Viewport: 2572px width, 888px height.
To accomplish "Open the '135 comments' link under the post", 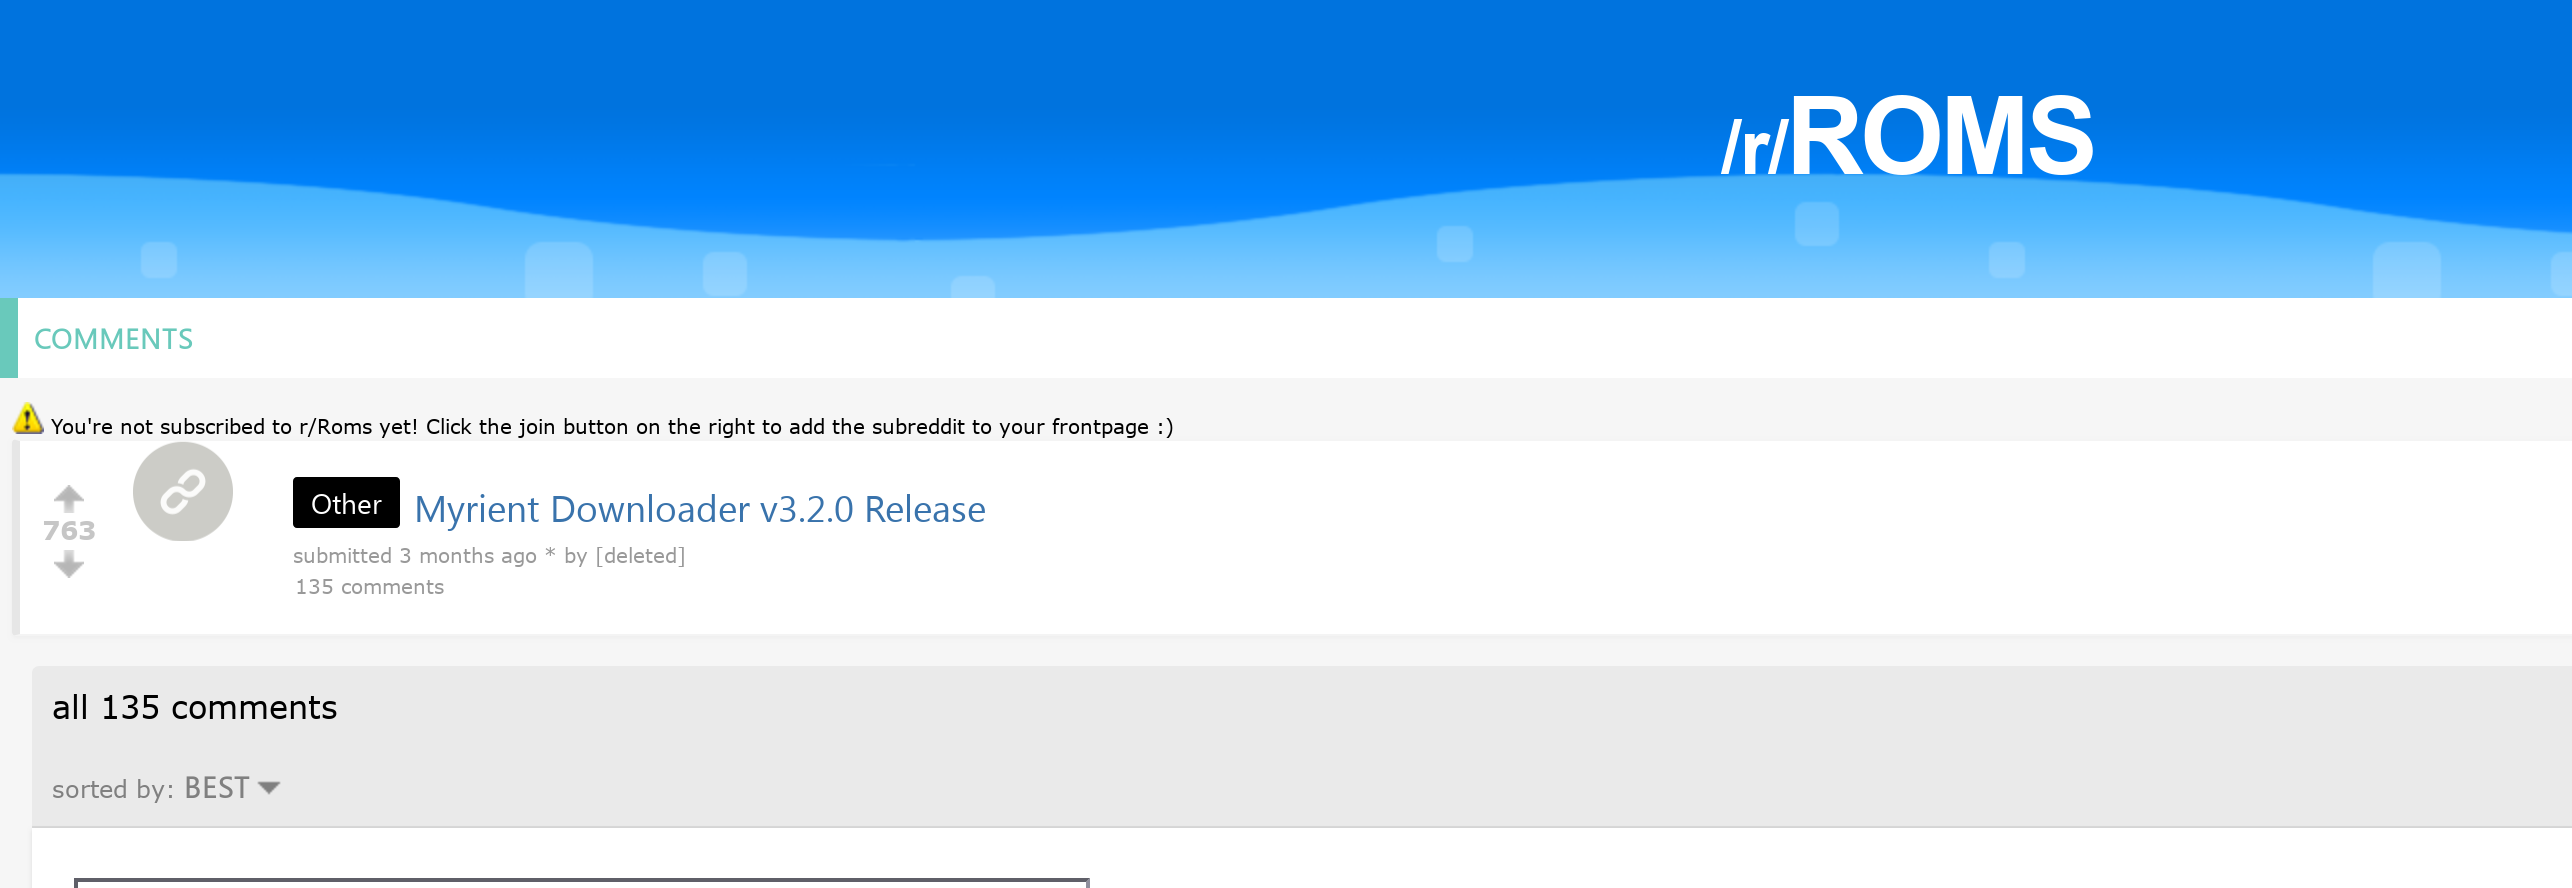I will [370, 587].
